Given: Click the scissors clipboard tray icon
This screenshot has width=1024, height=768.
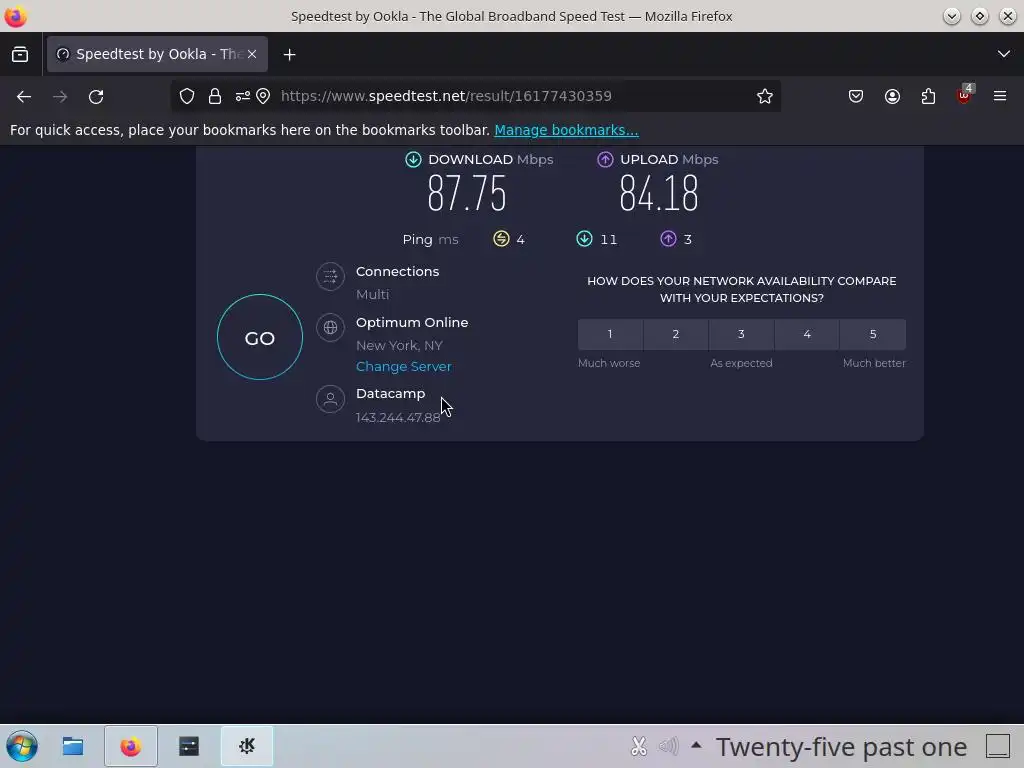Looking at the screenshot, I should coord(639,746).
